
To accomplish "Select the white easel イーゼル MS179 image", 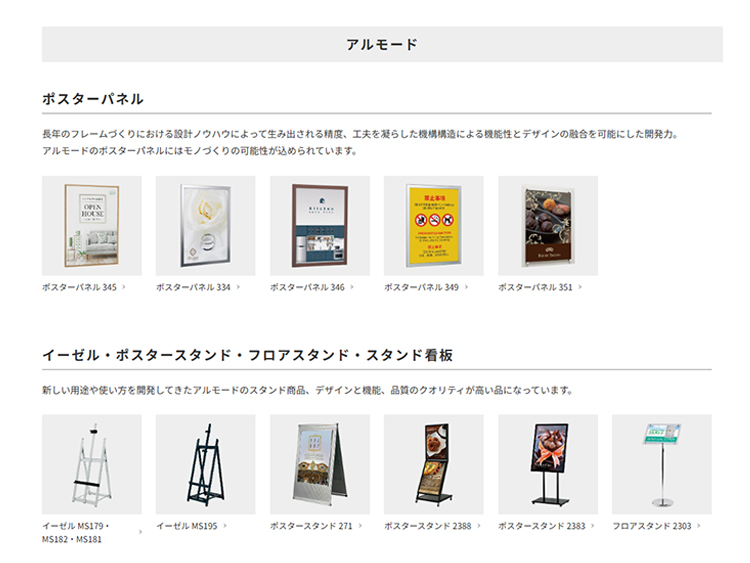I will [x=91, y=464].
